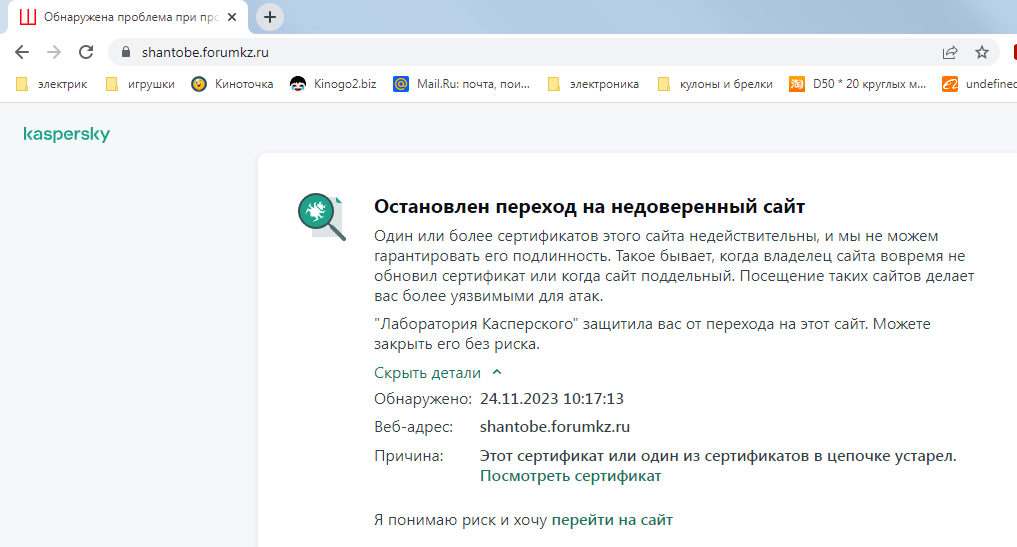The width and height of the screenshot is (1017, 547).
Task: Click the folder icon beside игрушки
Action: tap(112, 84)
